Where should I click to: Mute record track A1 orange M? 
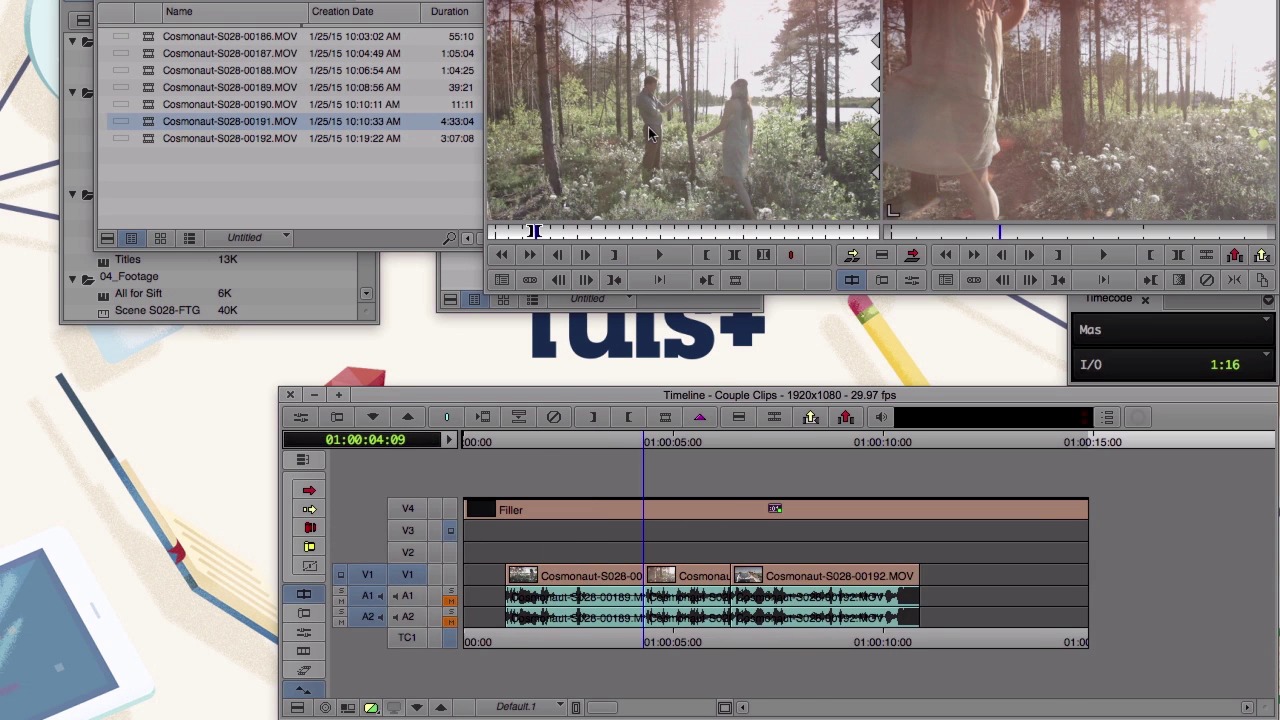point(450,601)
